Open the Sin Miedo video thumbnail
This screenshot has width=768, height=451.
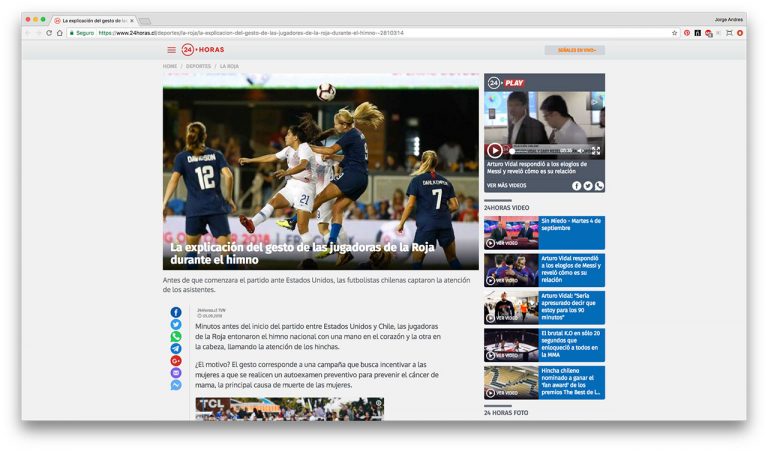(x=511, y=232)
